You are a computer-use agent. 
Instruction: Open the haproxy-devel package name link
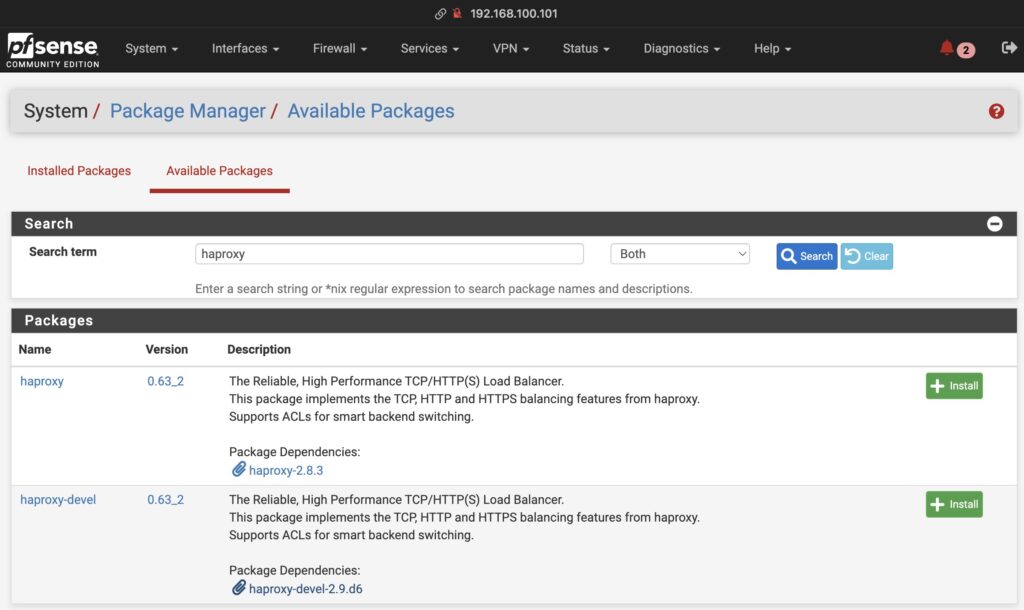58,500
